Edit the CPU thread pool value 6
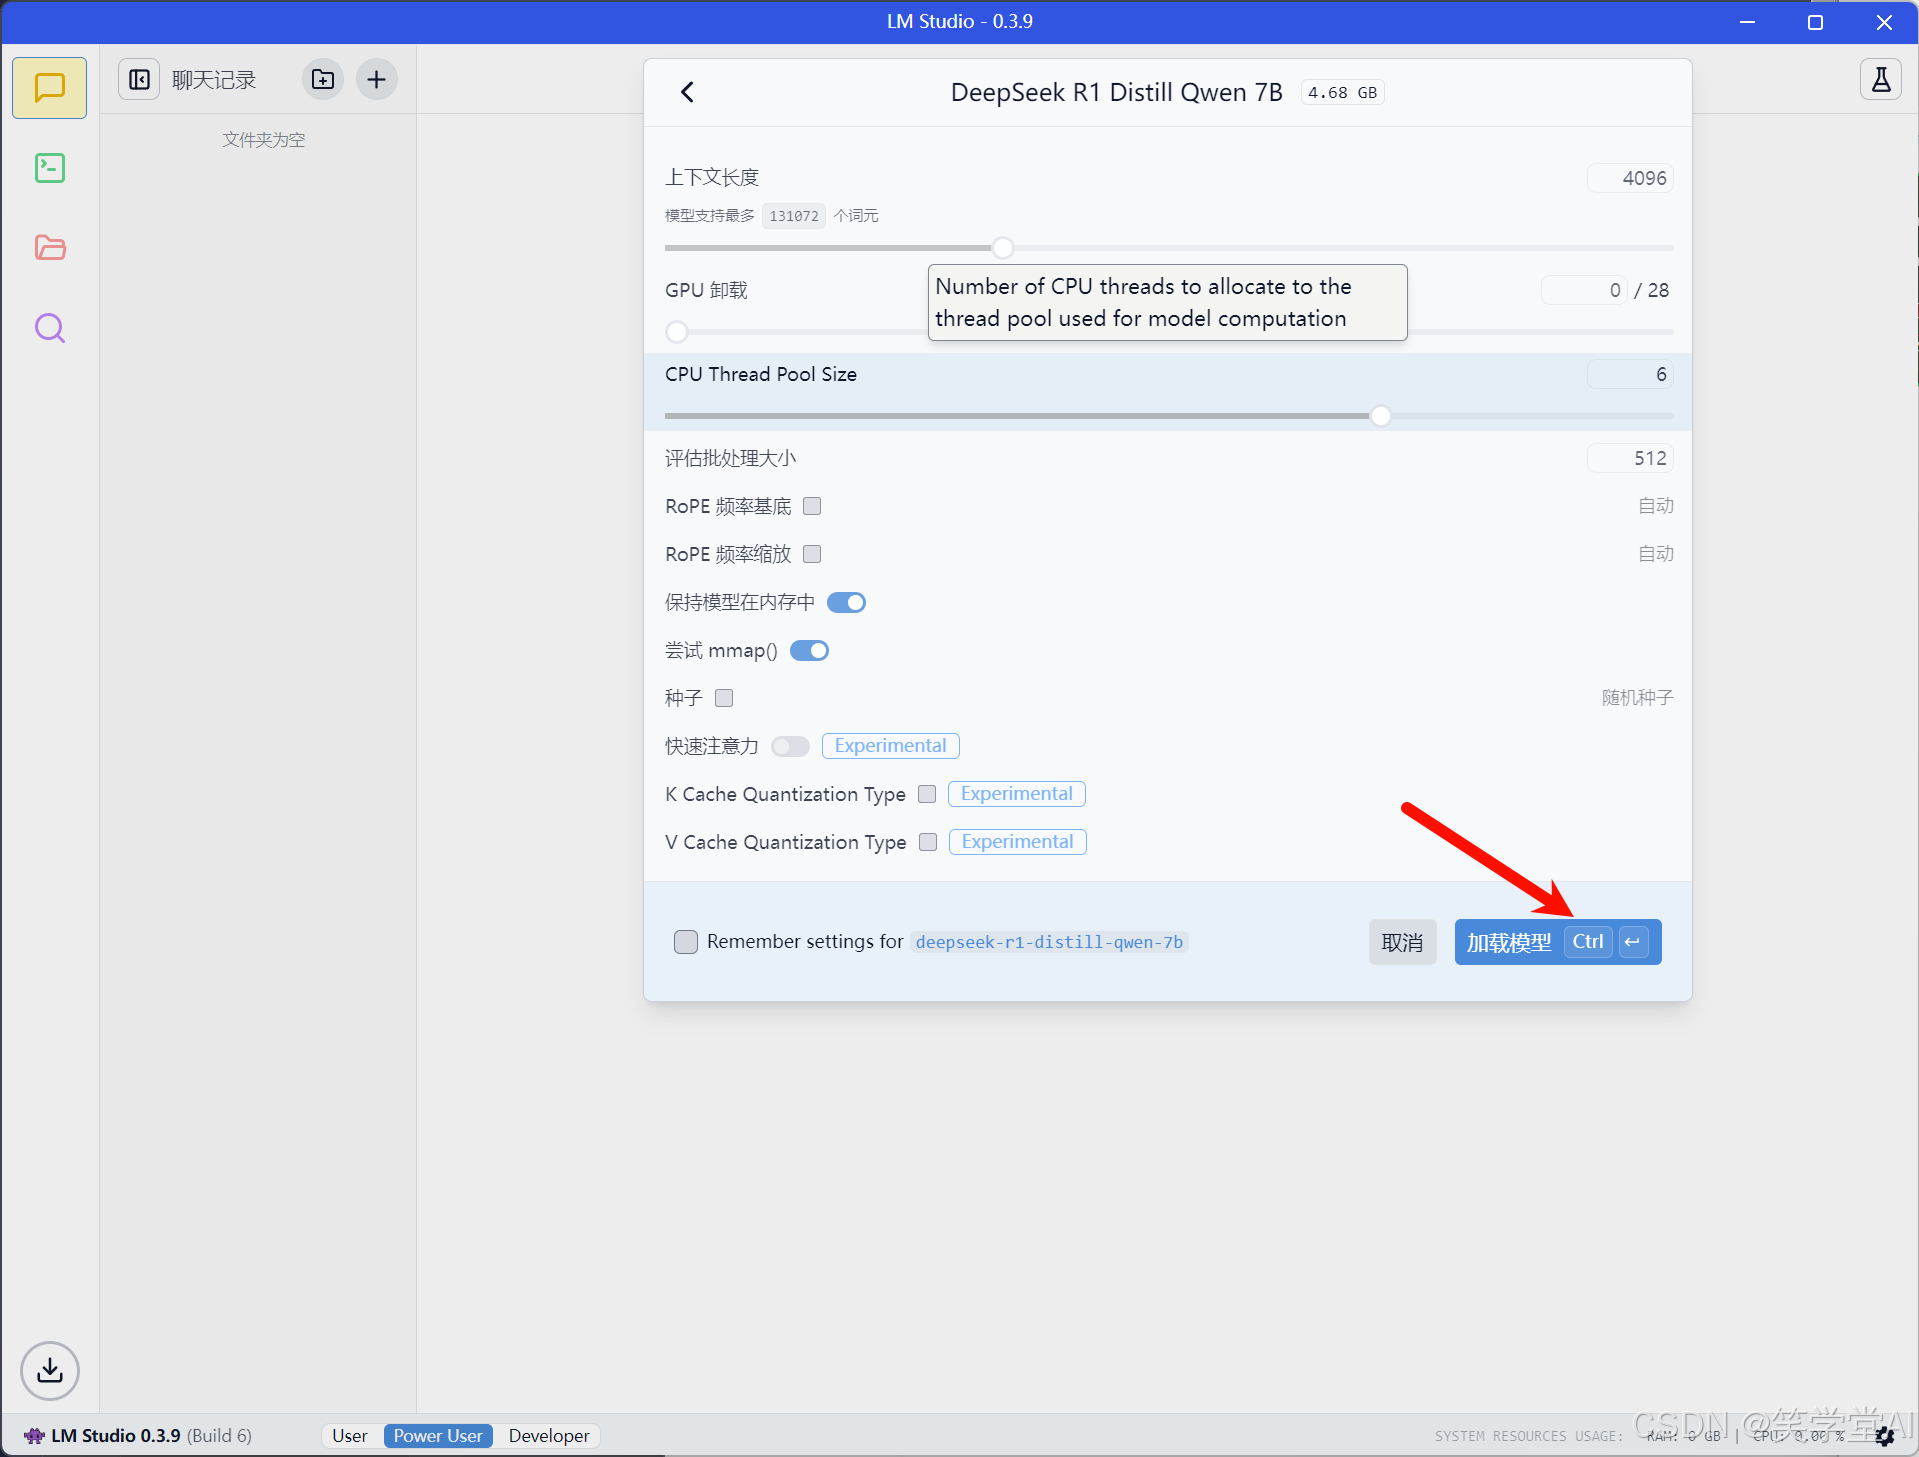The image size is (1919, 1457). click(1630, 374)
